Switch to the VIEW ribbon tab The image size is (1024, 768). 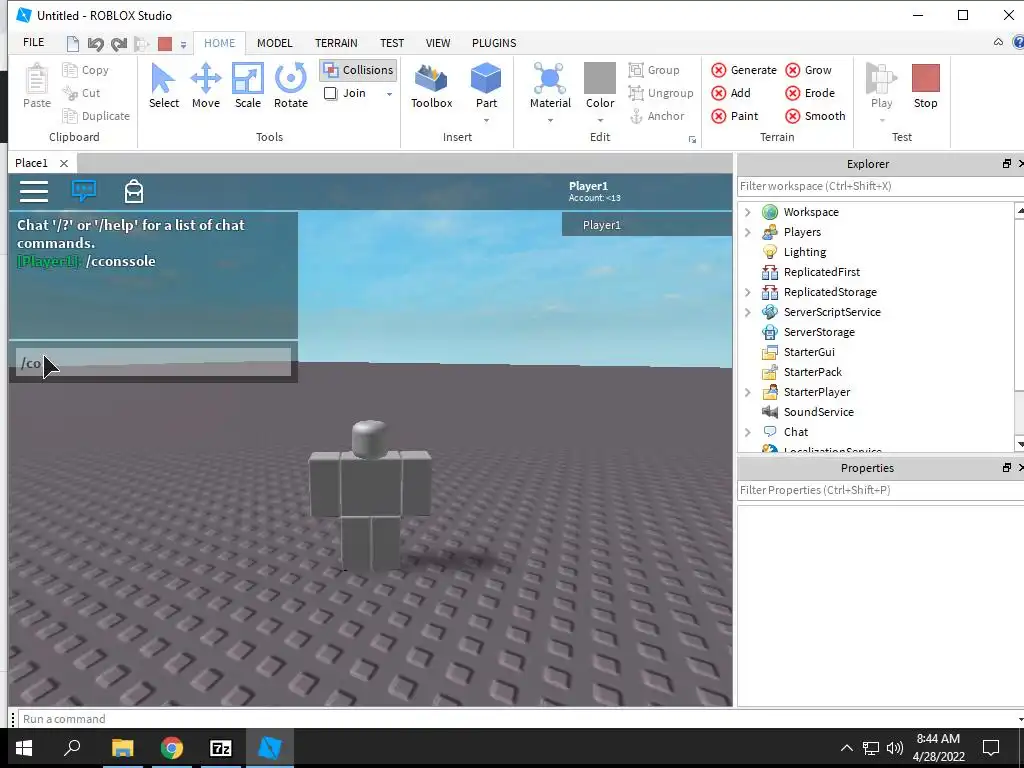tap(438, 43)
